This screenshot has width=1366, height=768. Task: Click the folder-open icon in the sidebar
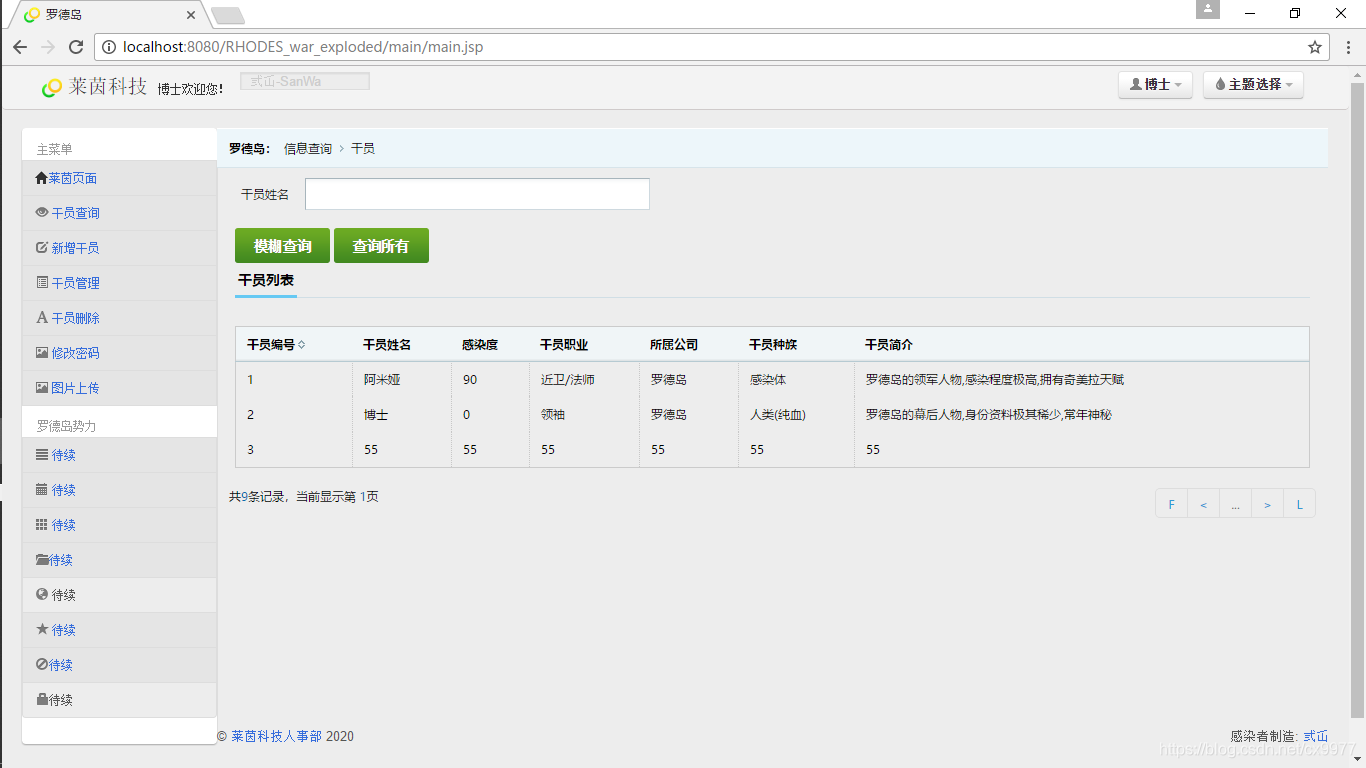[x=41, y=560]
